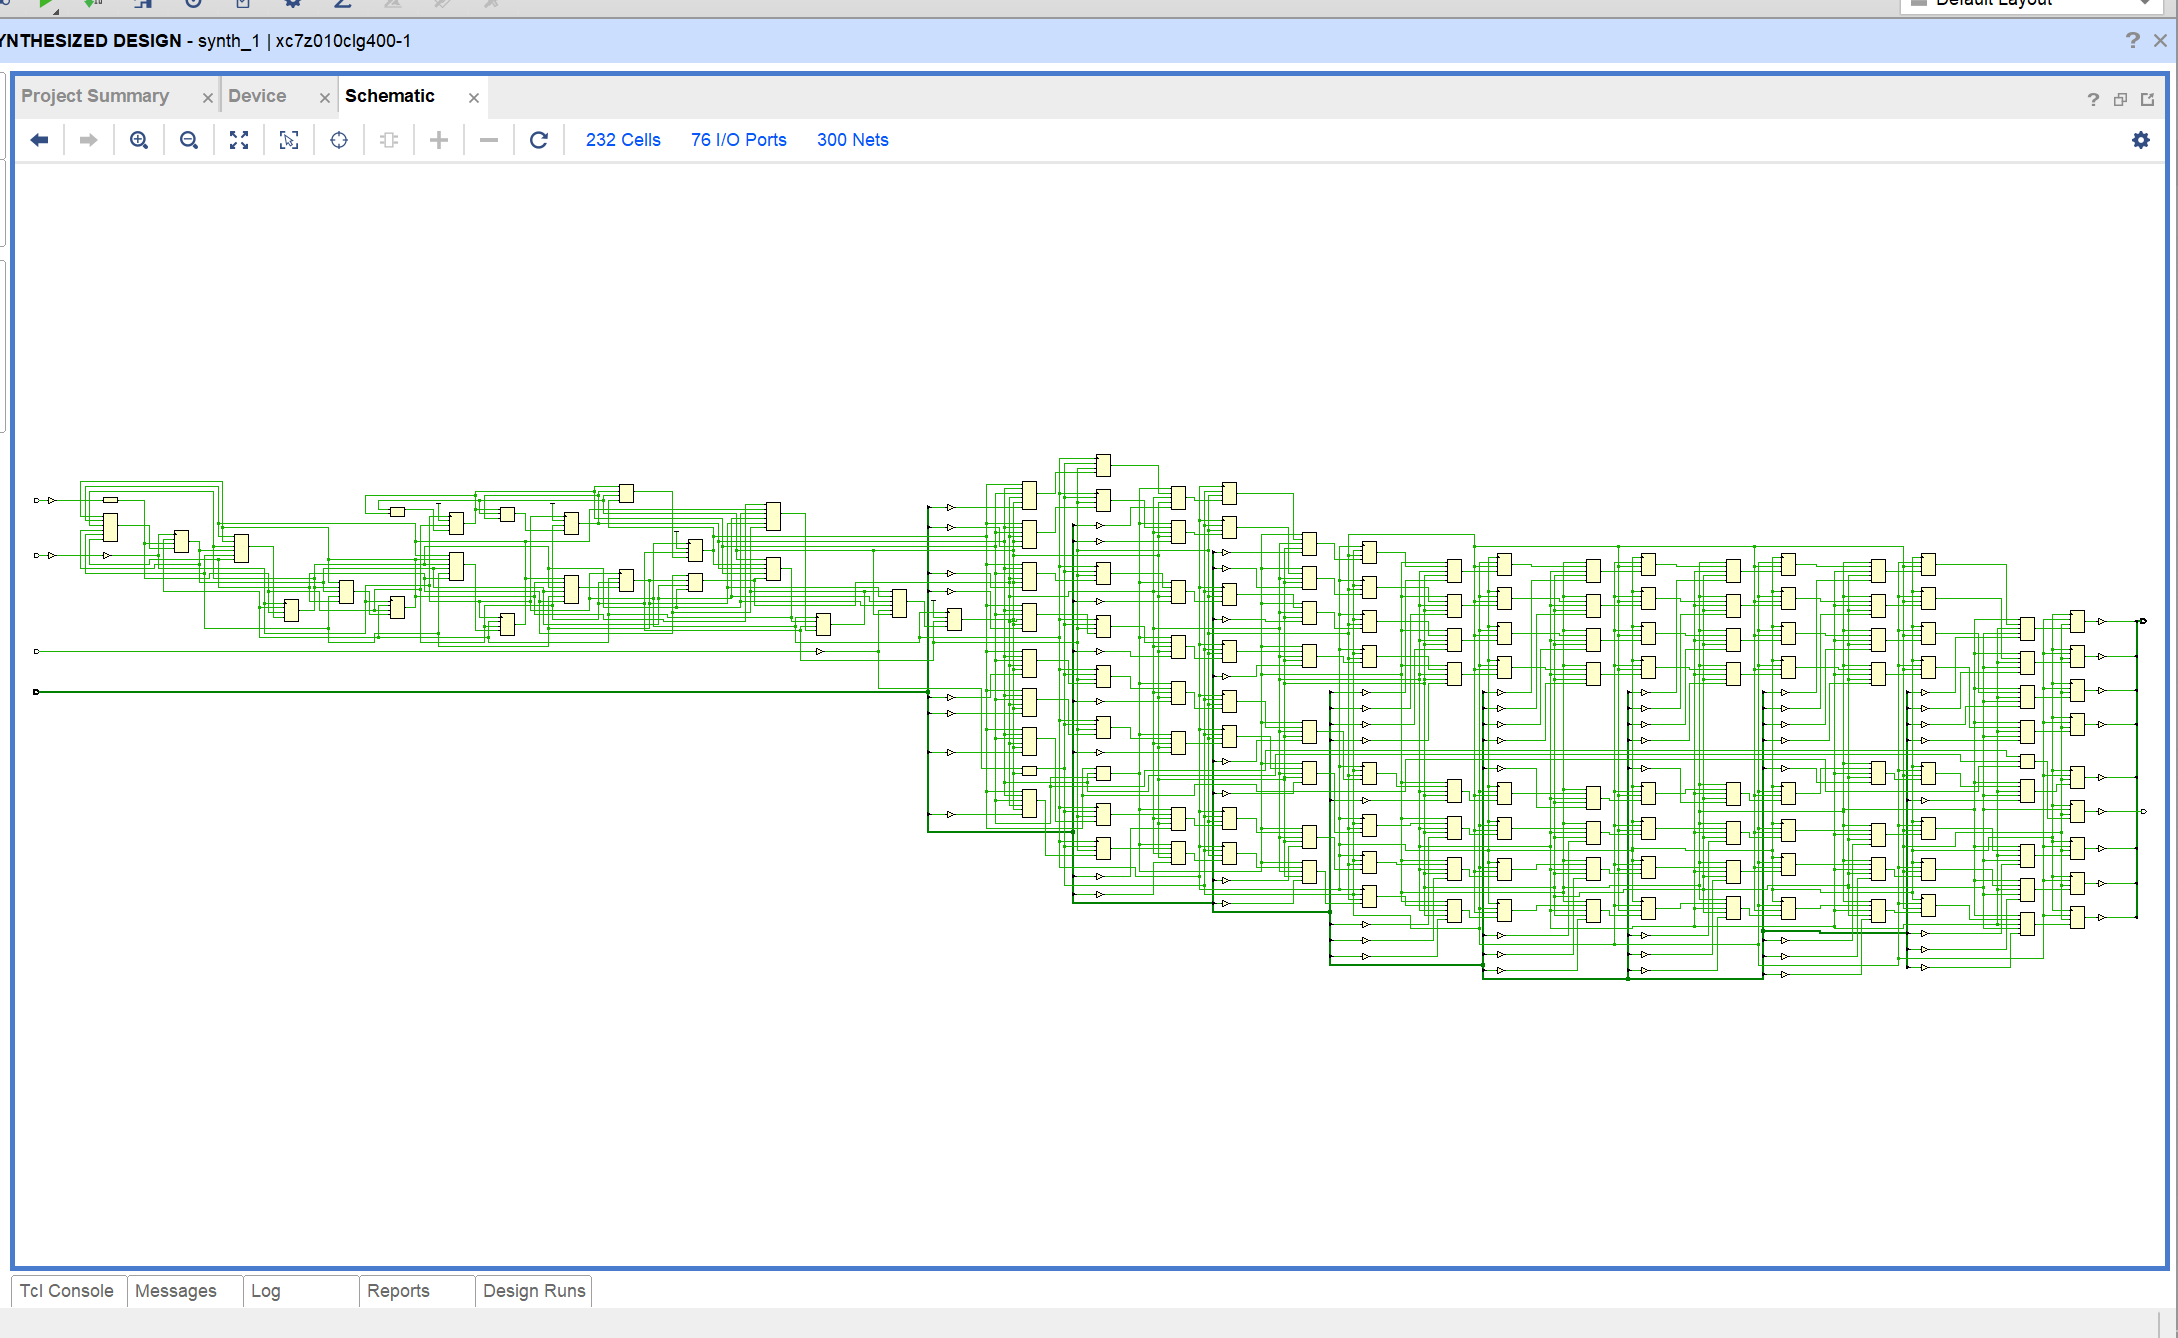Click the schematic panel help question mark
Screen dimensions: 2178x1338
coord(2093,99)
